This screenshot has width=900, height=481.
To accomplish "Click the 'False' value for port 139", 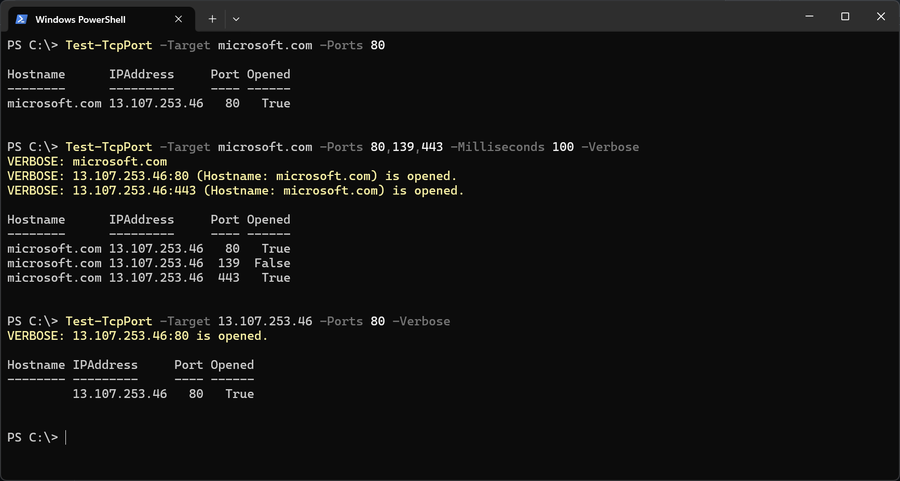I will point(272,263).
